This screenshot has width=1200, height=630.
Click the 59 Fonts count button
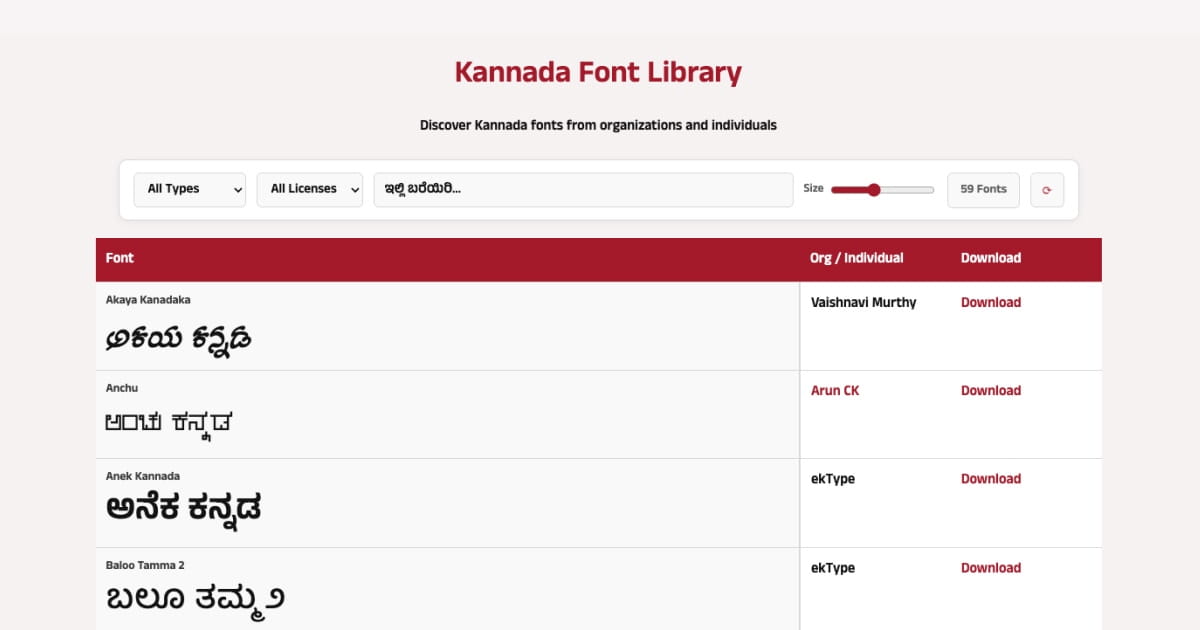[983, 189]
